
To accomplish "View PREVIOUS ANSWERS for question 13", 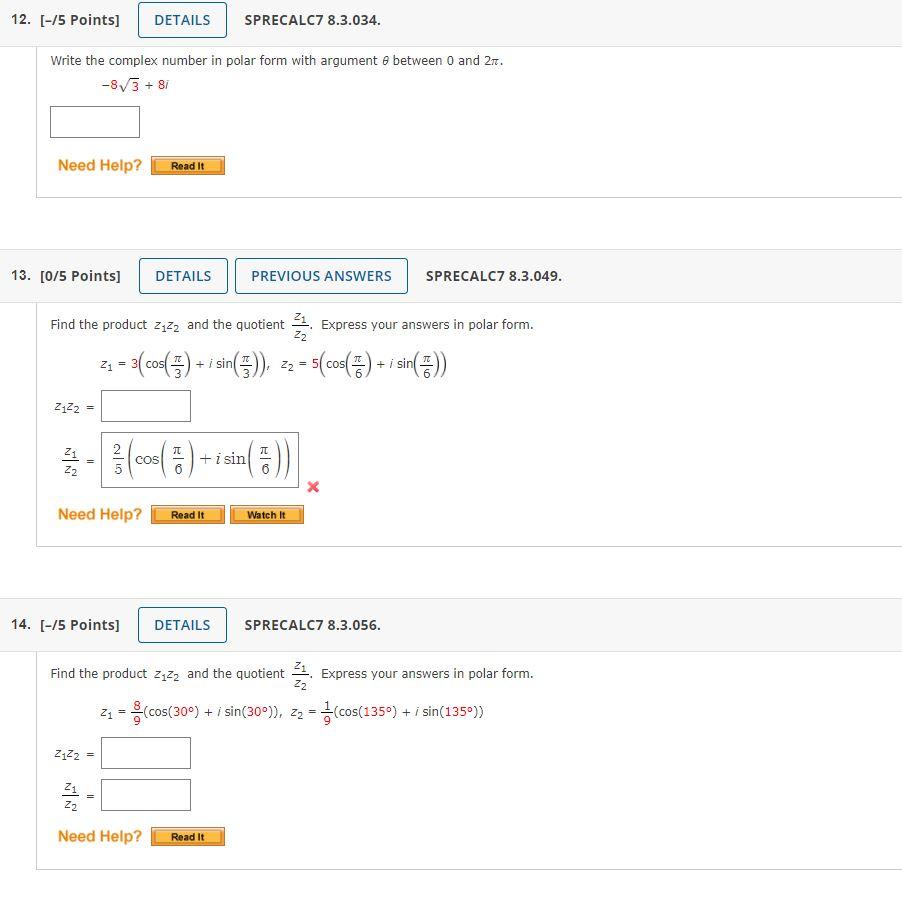I will 321,275.
